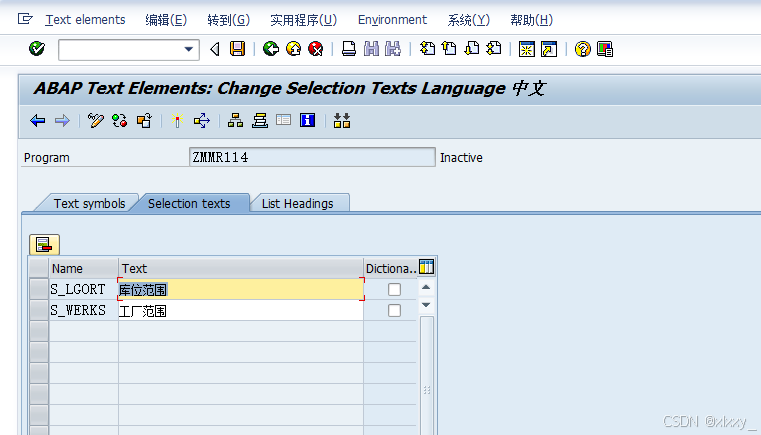Toggle Display/Change with the pencil icon
The width and height of the screenshot is (761, 435).
pyautogui.click(x=96, y=120)
